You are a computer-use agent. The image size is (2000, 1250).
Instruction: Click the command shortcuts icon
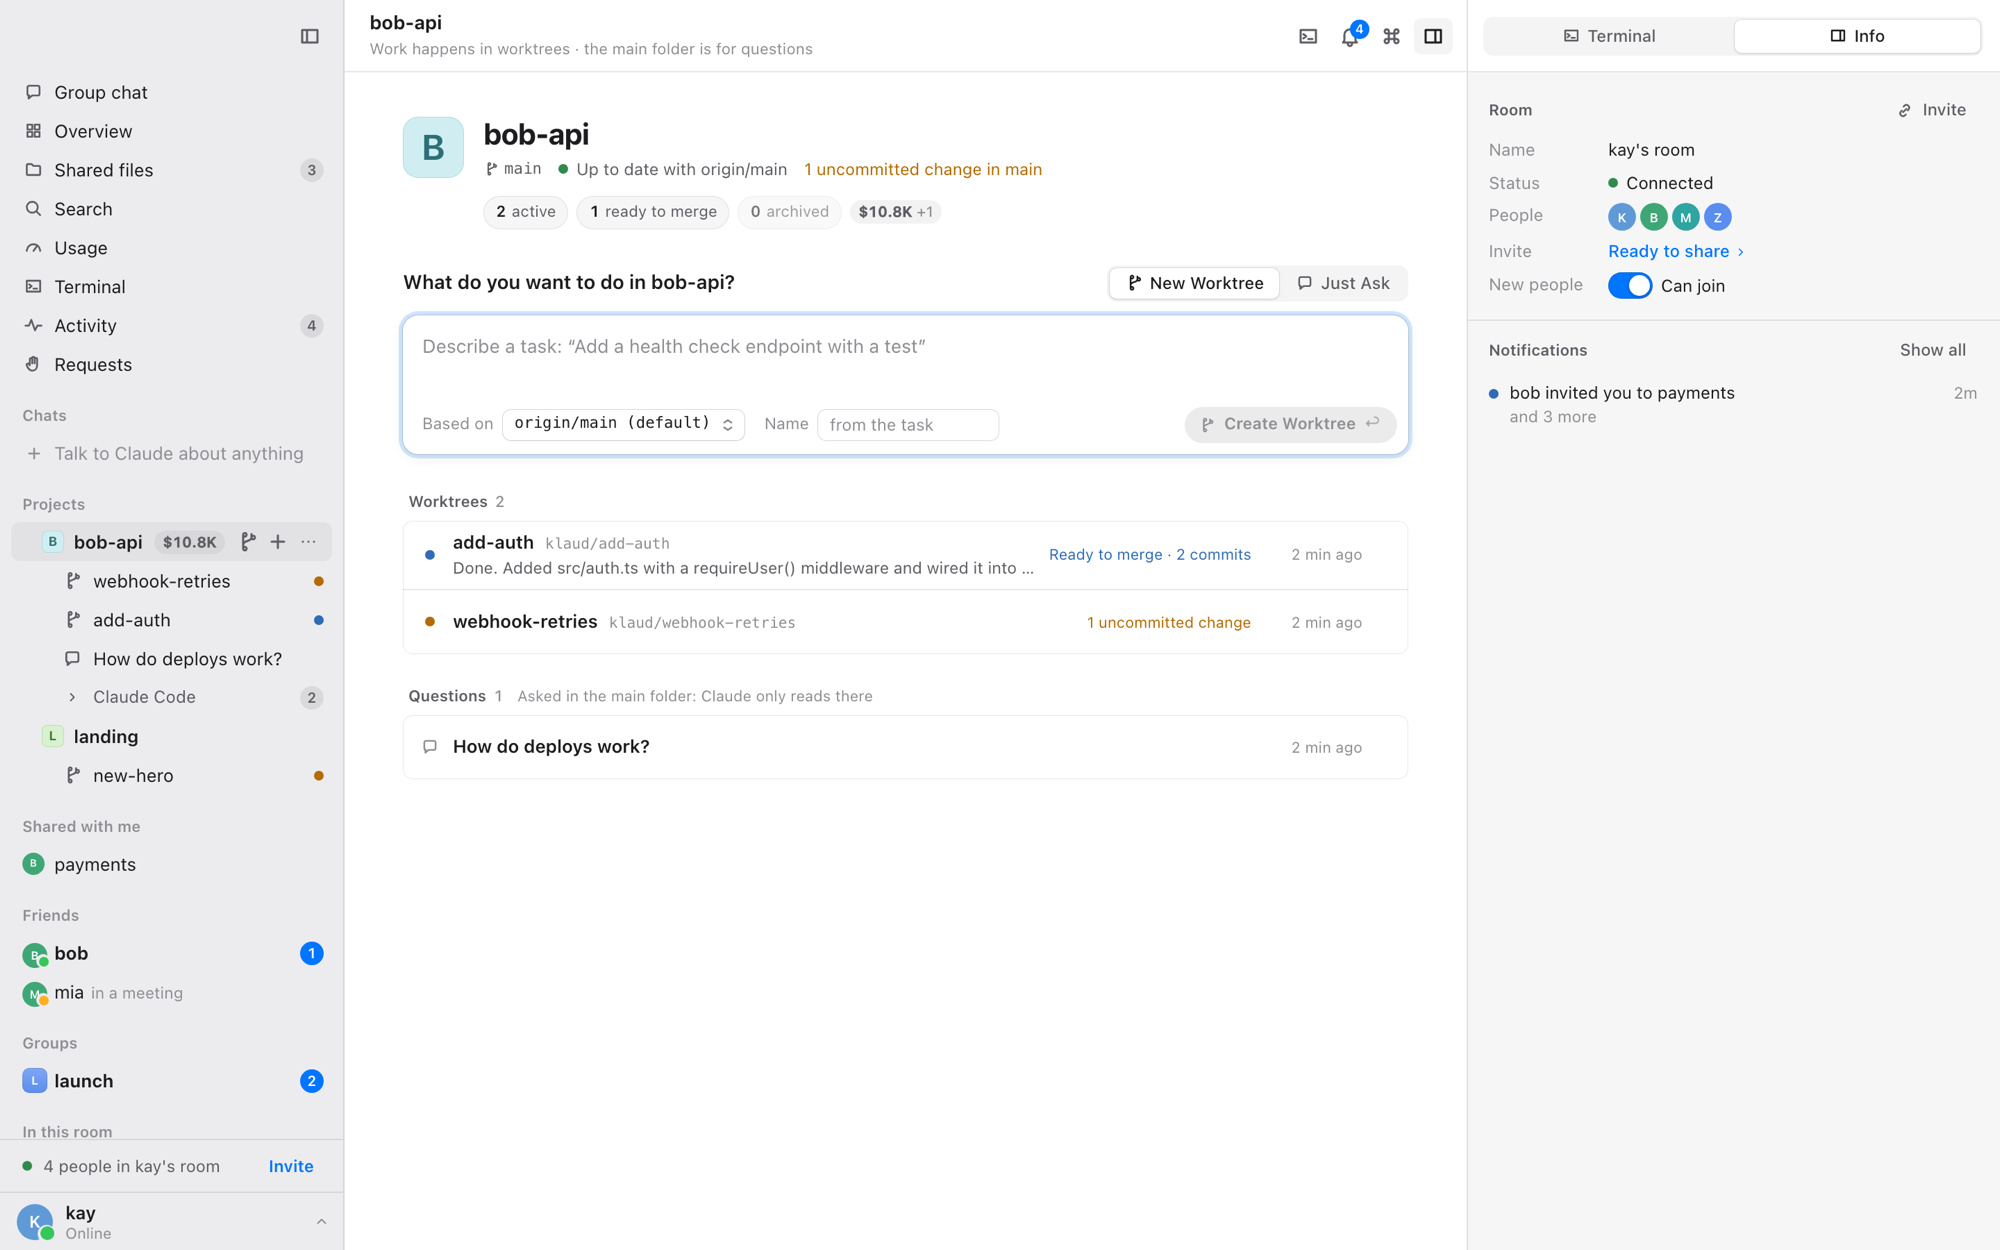pos(1391,37)
